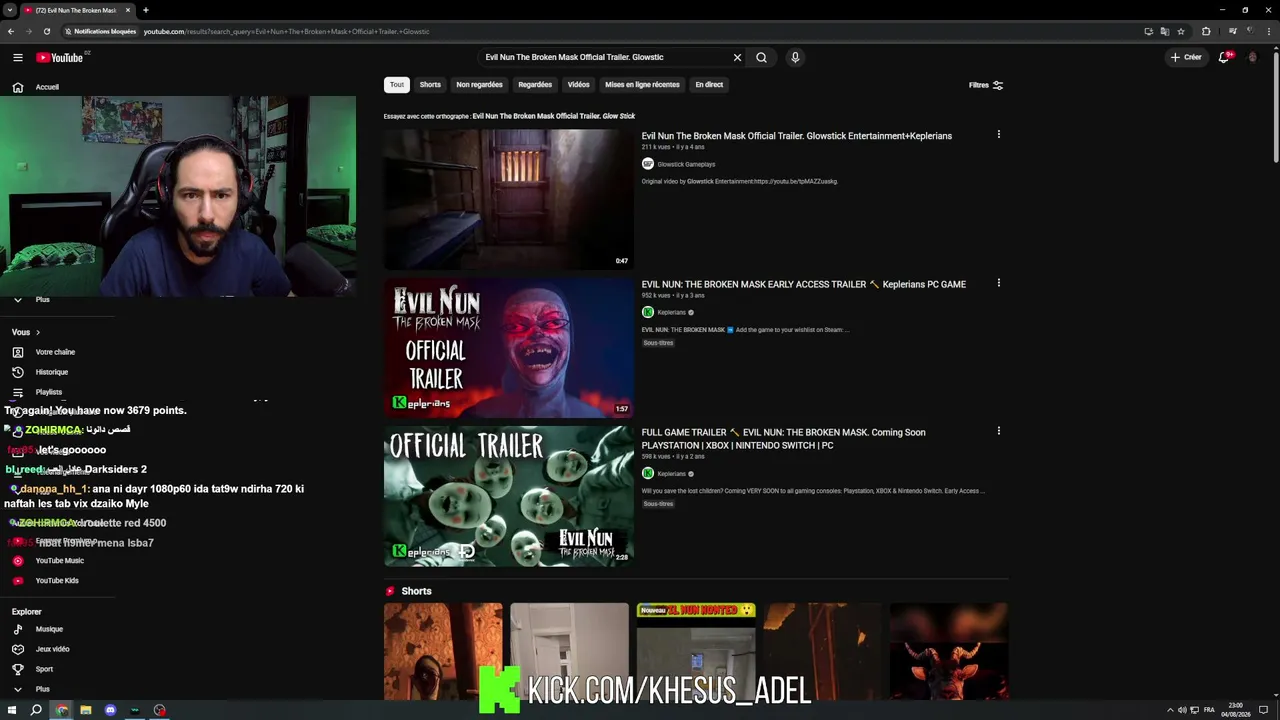Screen dimensions: 1280x720
Task: Open more options for Early Access Trailer
Action: pos(998,283)
